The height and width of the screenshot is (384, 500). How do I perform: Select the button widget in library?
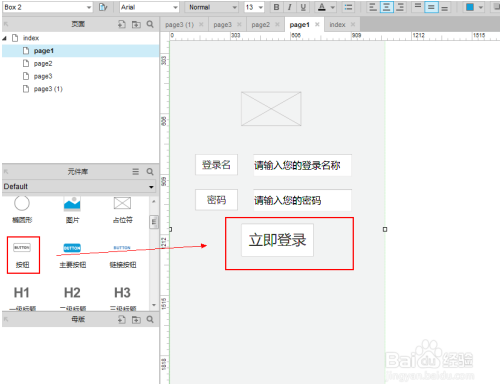[22, 255]
